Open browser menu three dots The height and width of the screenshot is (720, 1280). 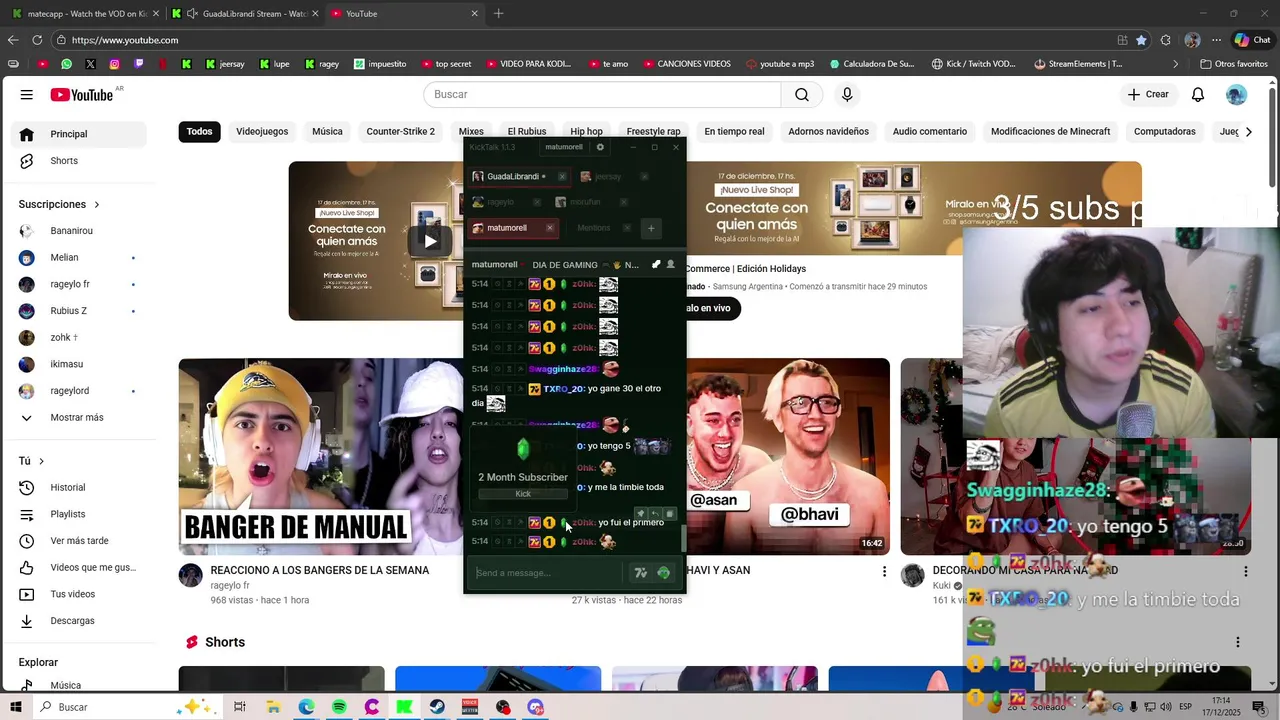(x=1216, y=40)
